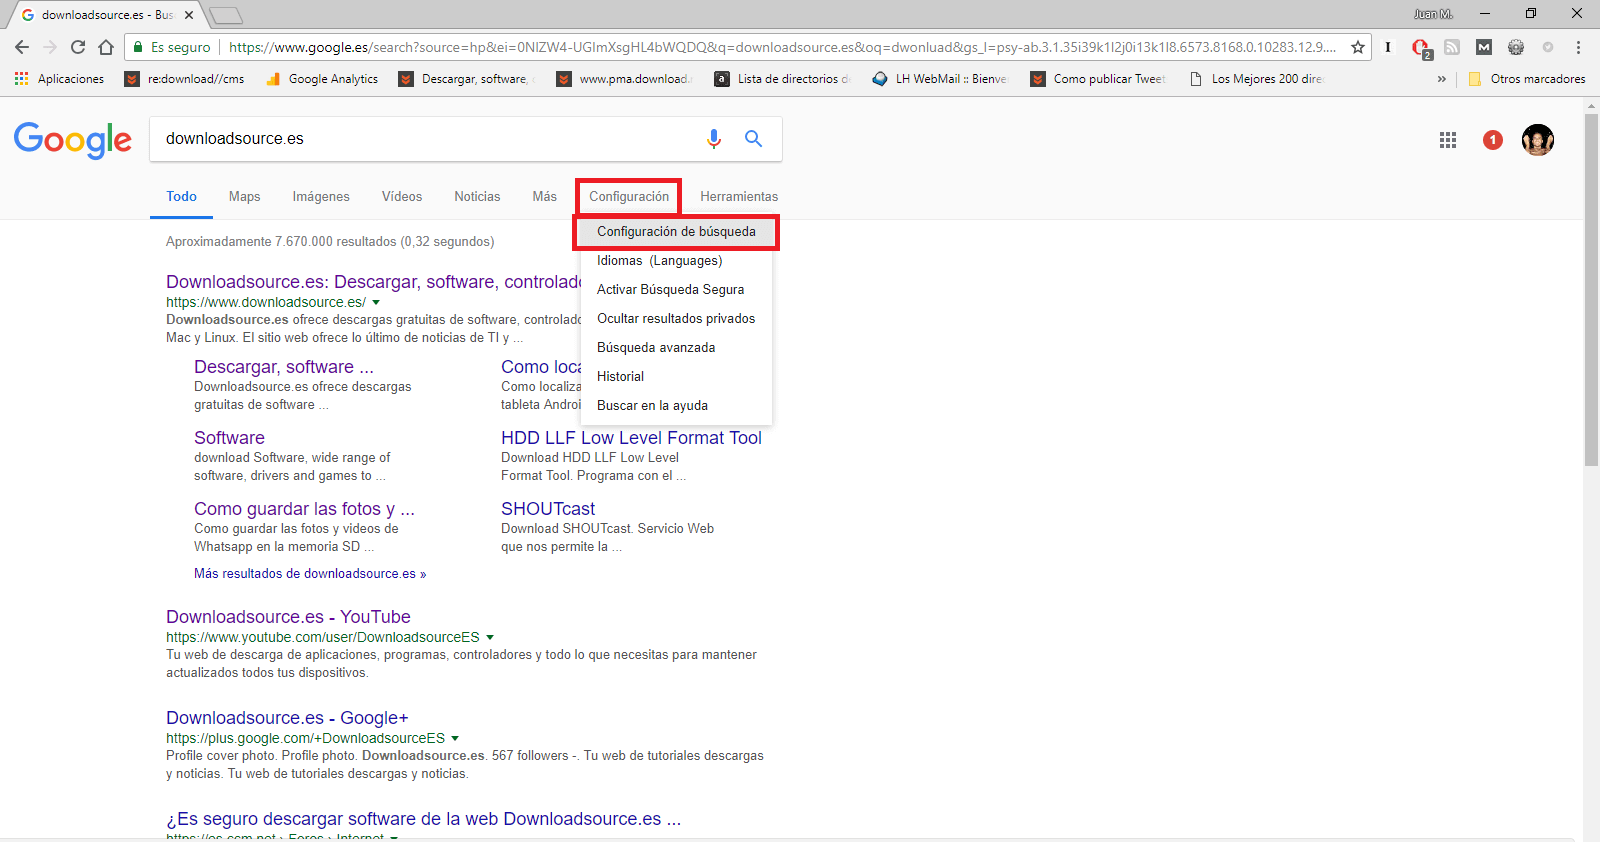The width and height of the screenshot is (1600, 842).
Task: Click the browser address bar URL
Action: coord(780,47)
